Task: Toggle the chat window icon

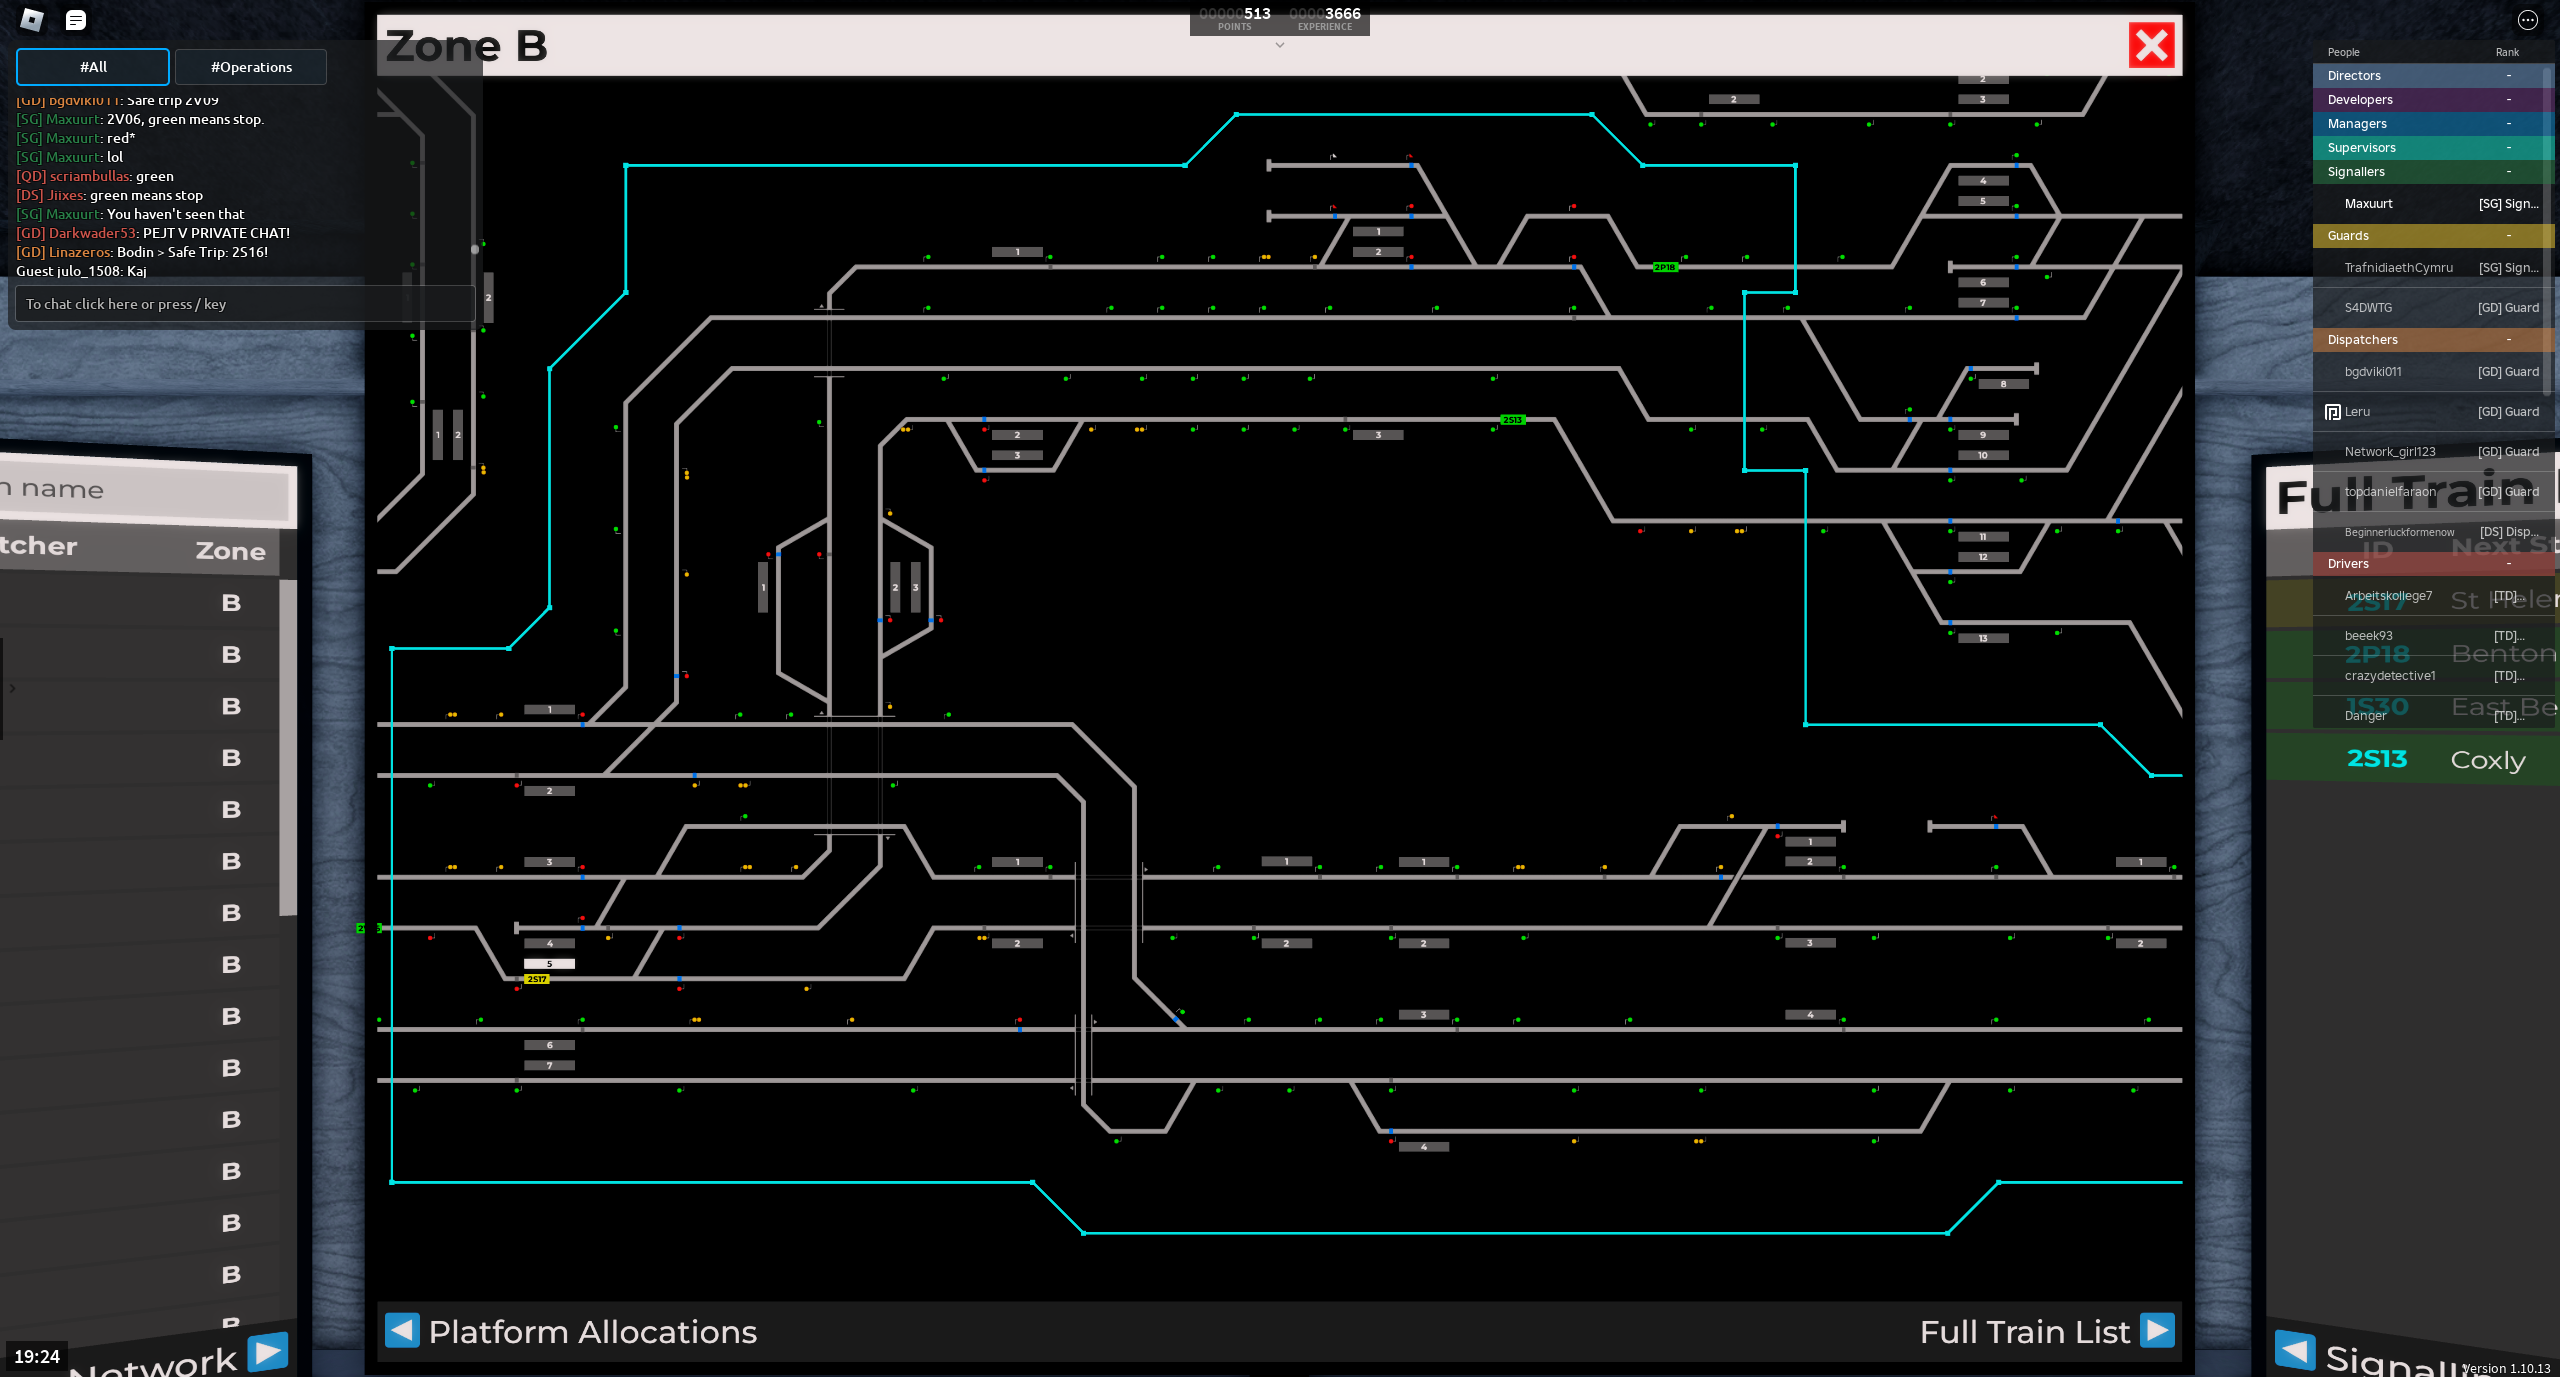Action: tap(76, 20)
